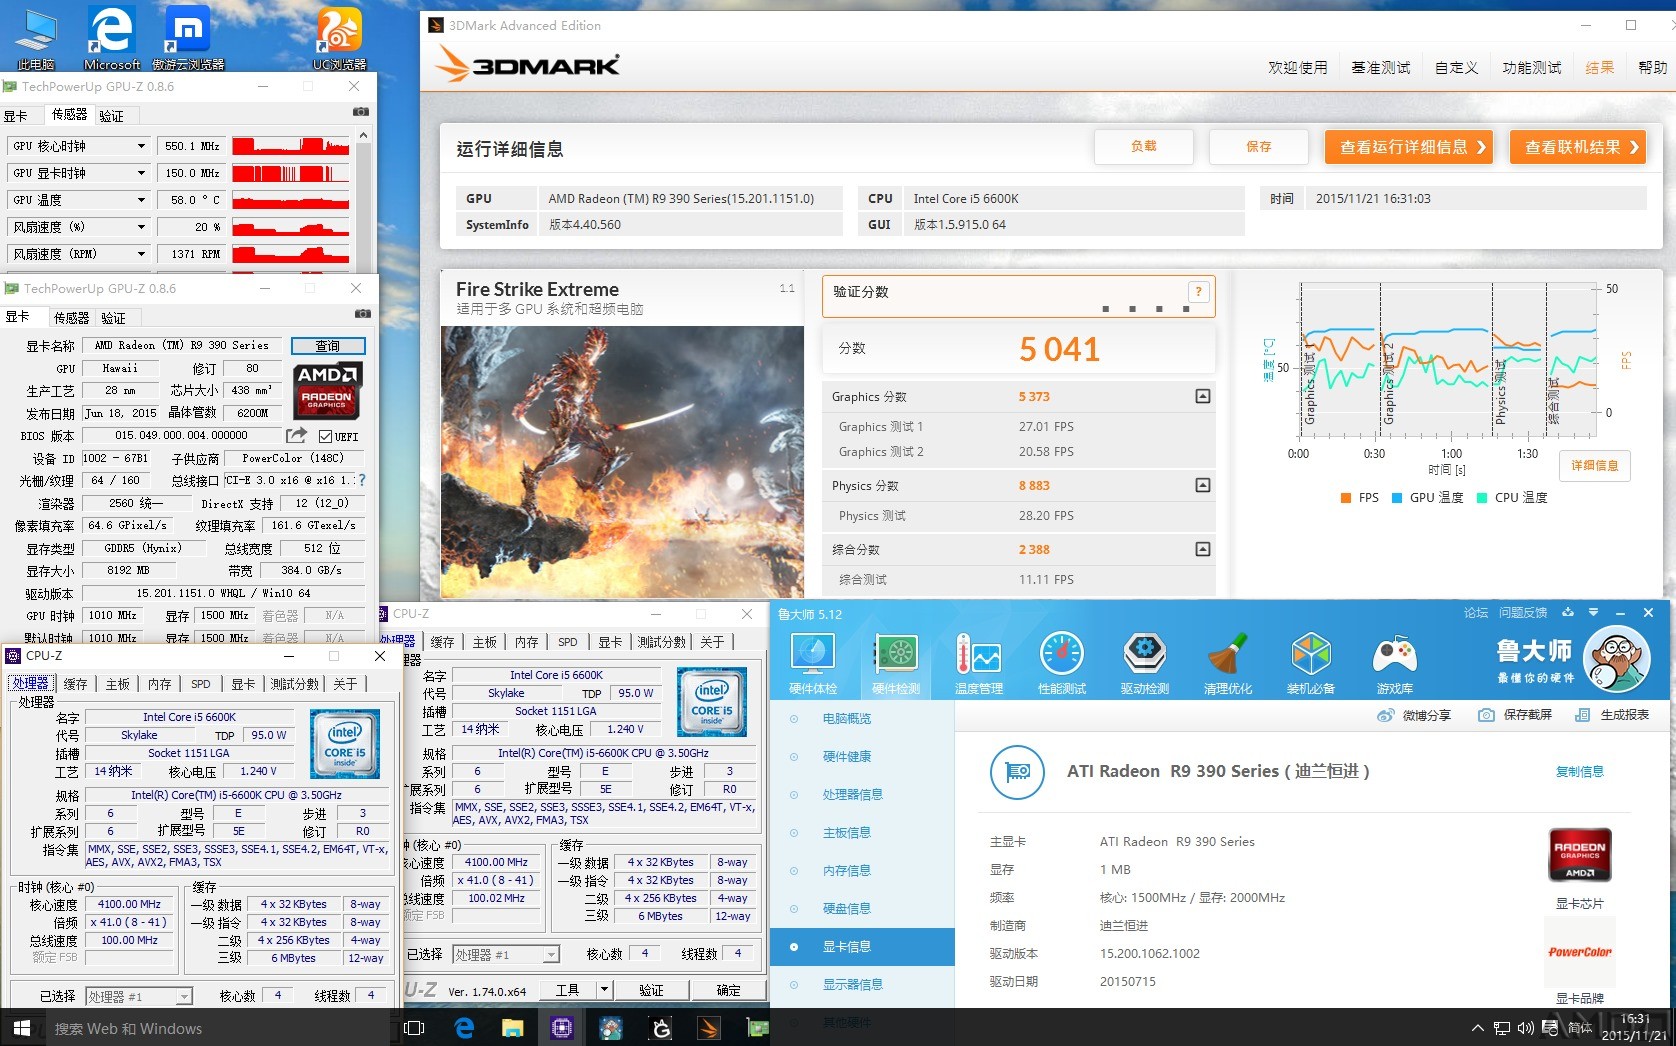
Task: Collapse Physics 分数 section in 3DMark
Action: [1203, 485]
